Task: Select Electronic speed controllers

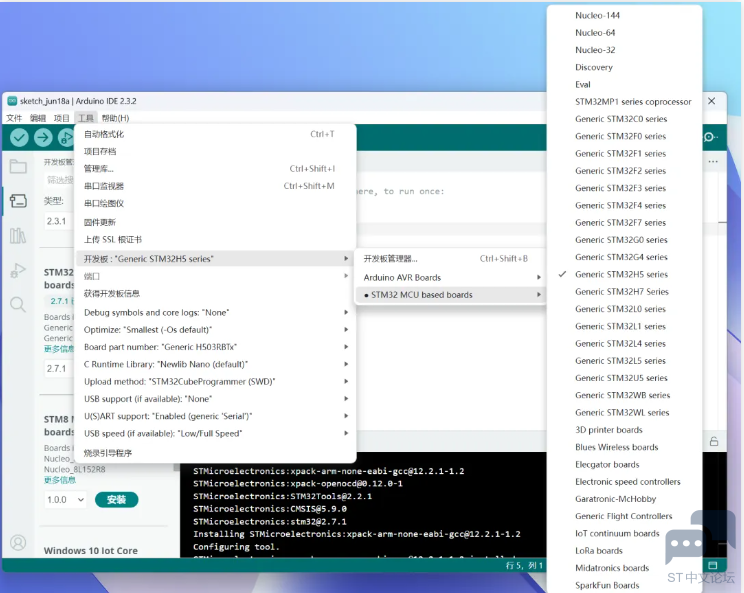Action: (x=624, y=482)
